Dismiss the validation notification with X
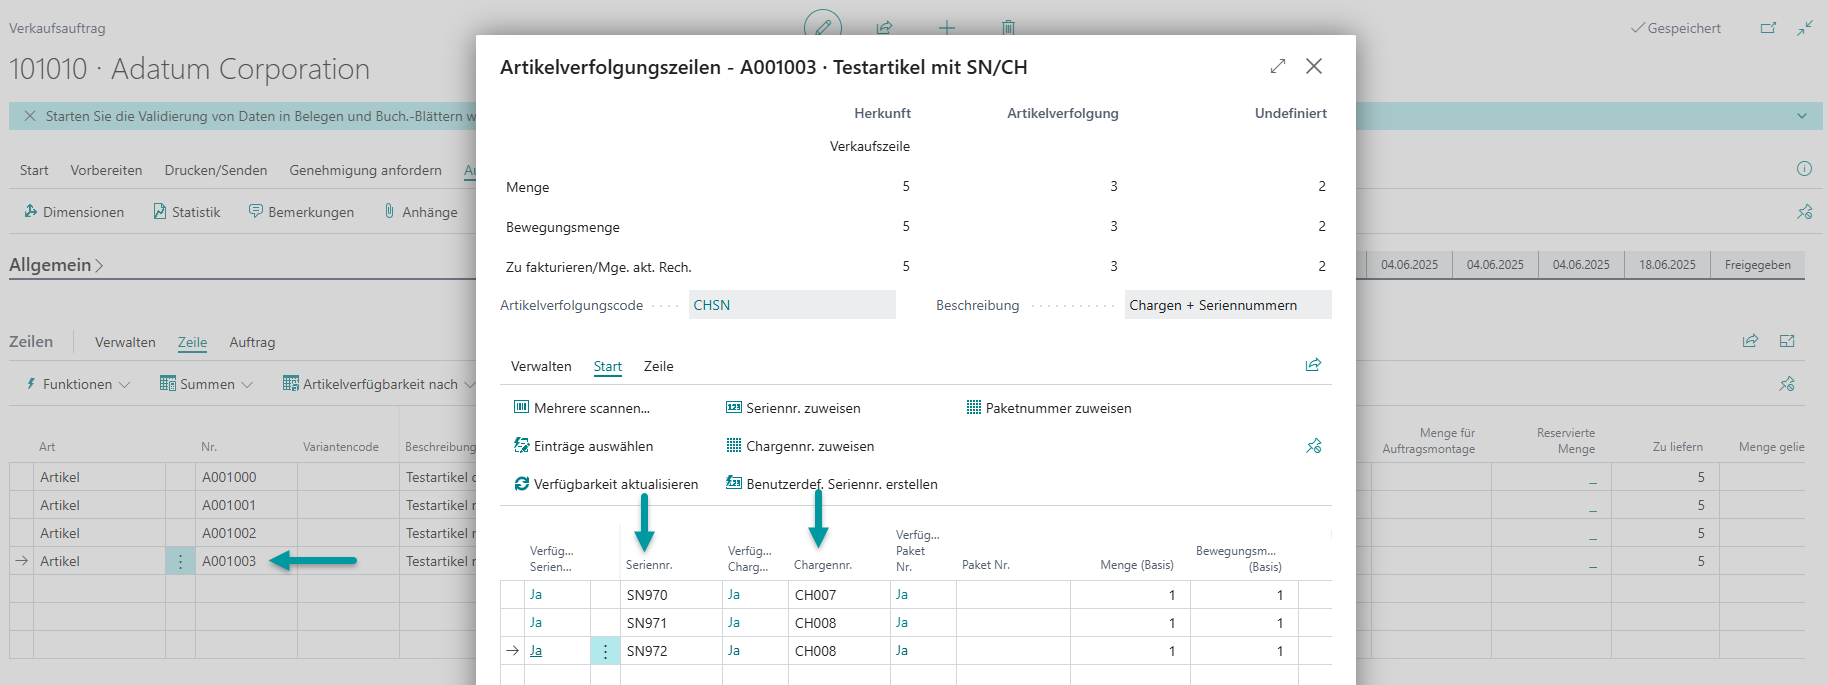This screenshot has width=1828, height=685. pyautogui.click(x=30, y=116)
